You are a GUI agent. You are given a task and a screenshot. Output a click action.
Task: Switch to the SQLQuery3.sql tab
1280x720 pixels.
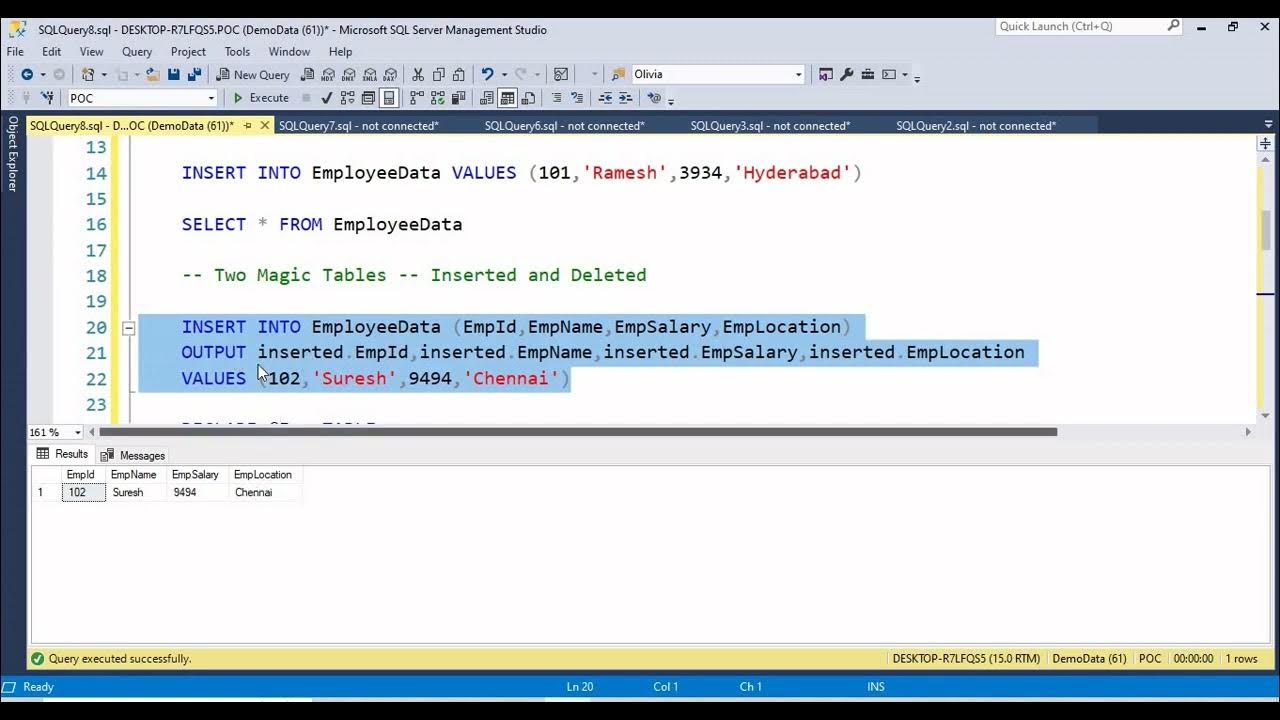[x=770, y=125]
